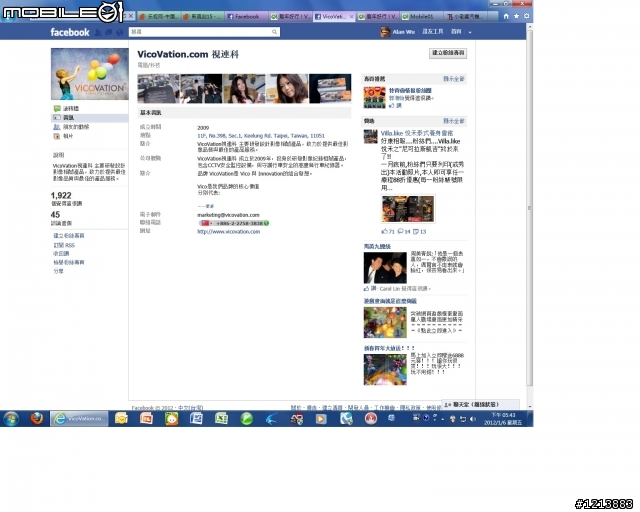Open Excel from the taskbar
Viewport: 640px width, 512px height.
(x=221, y=419)
